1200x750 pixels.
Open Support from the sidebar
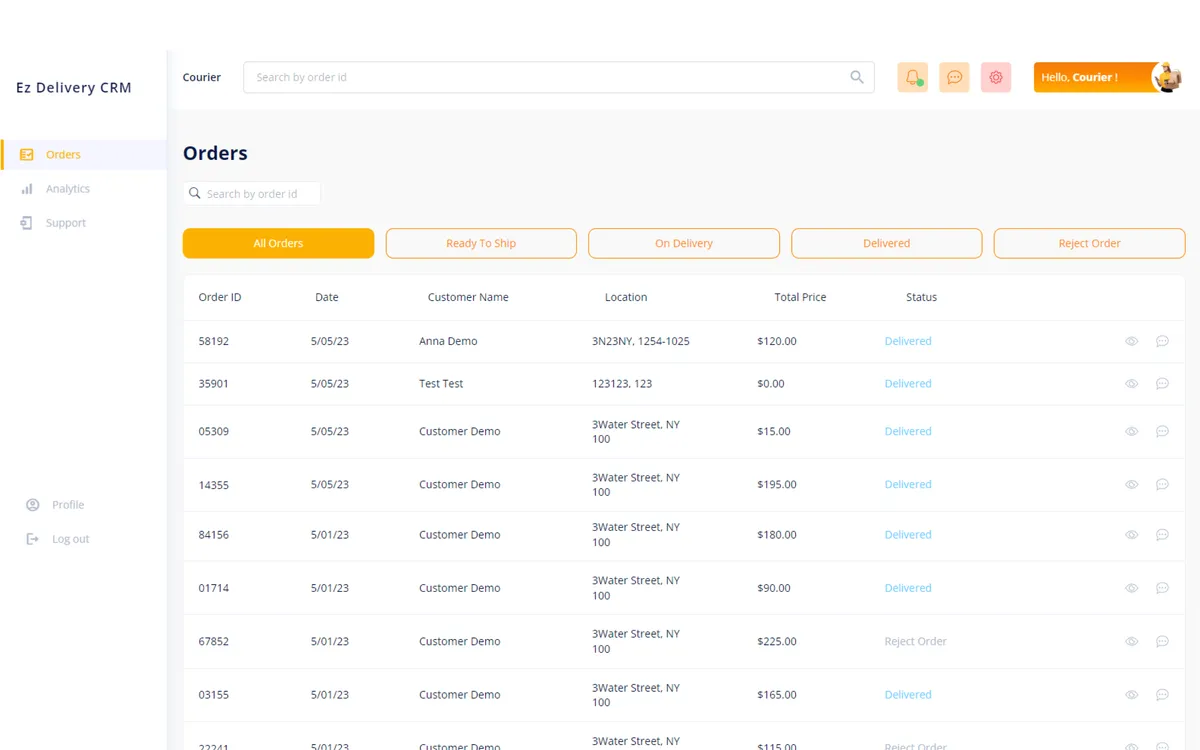pyautogui.click(x=66, y=223)
